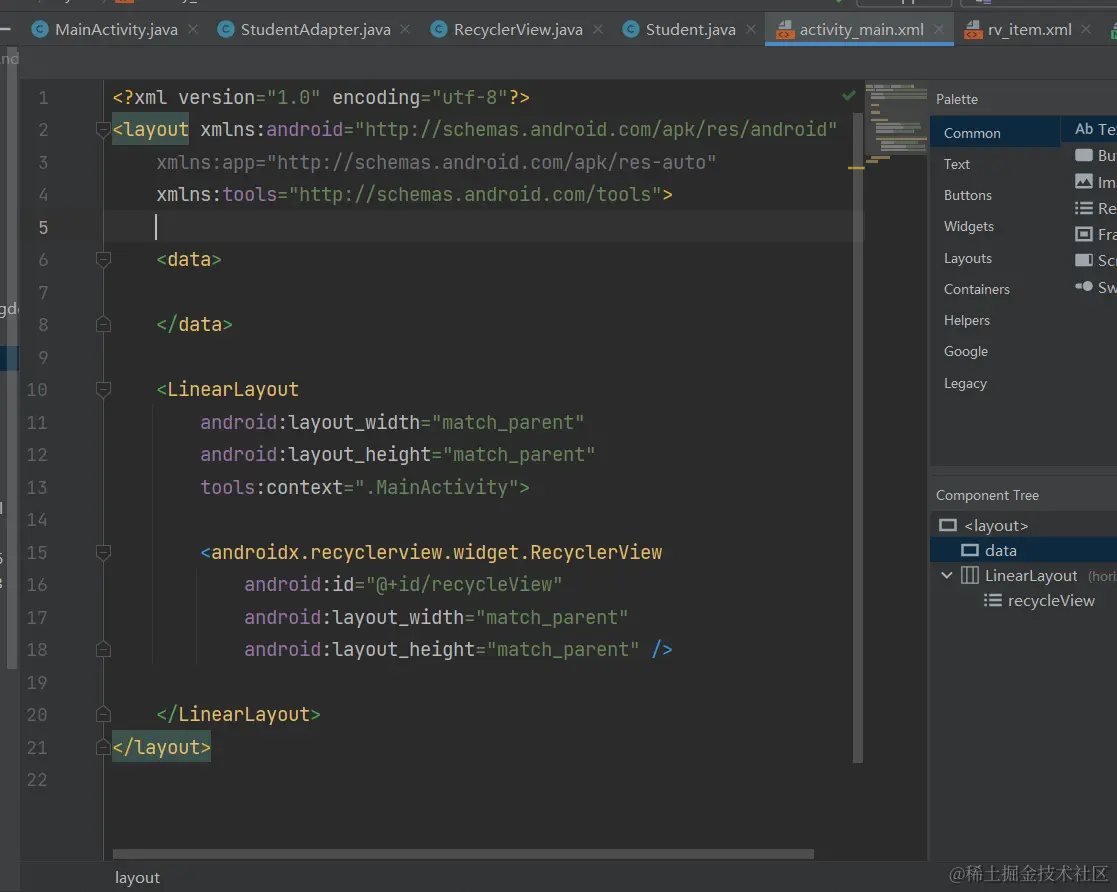Fold the RecyclerView tag at line 15
This screenshot has height=892, width=1117.
tap(103, 552)
